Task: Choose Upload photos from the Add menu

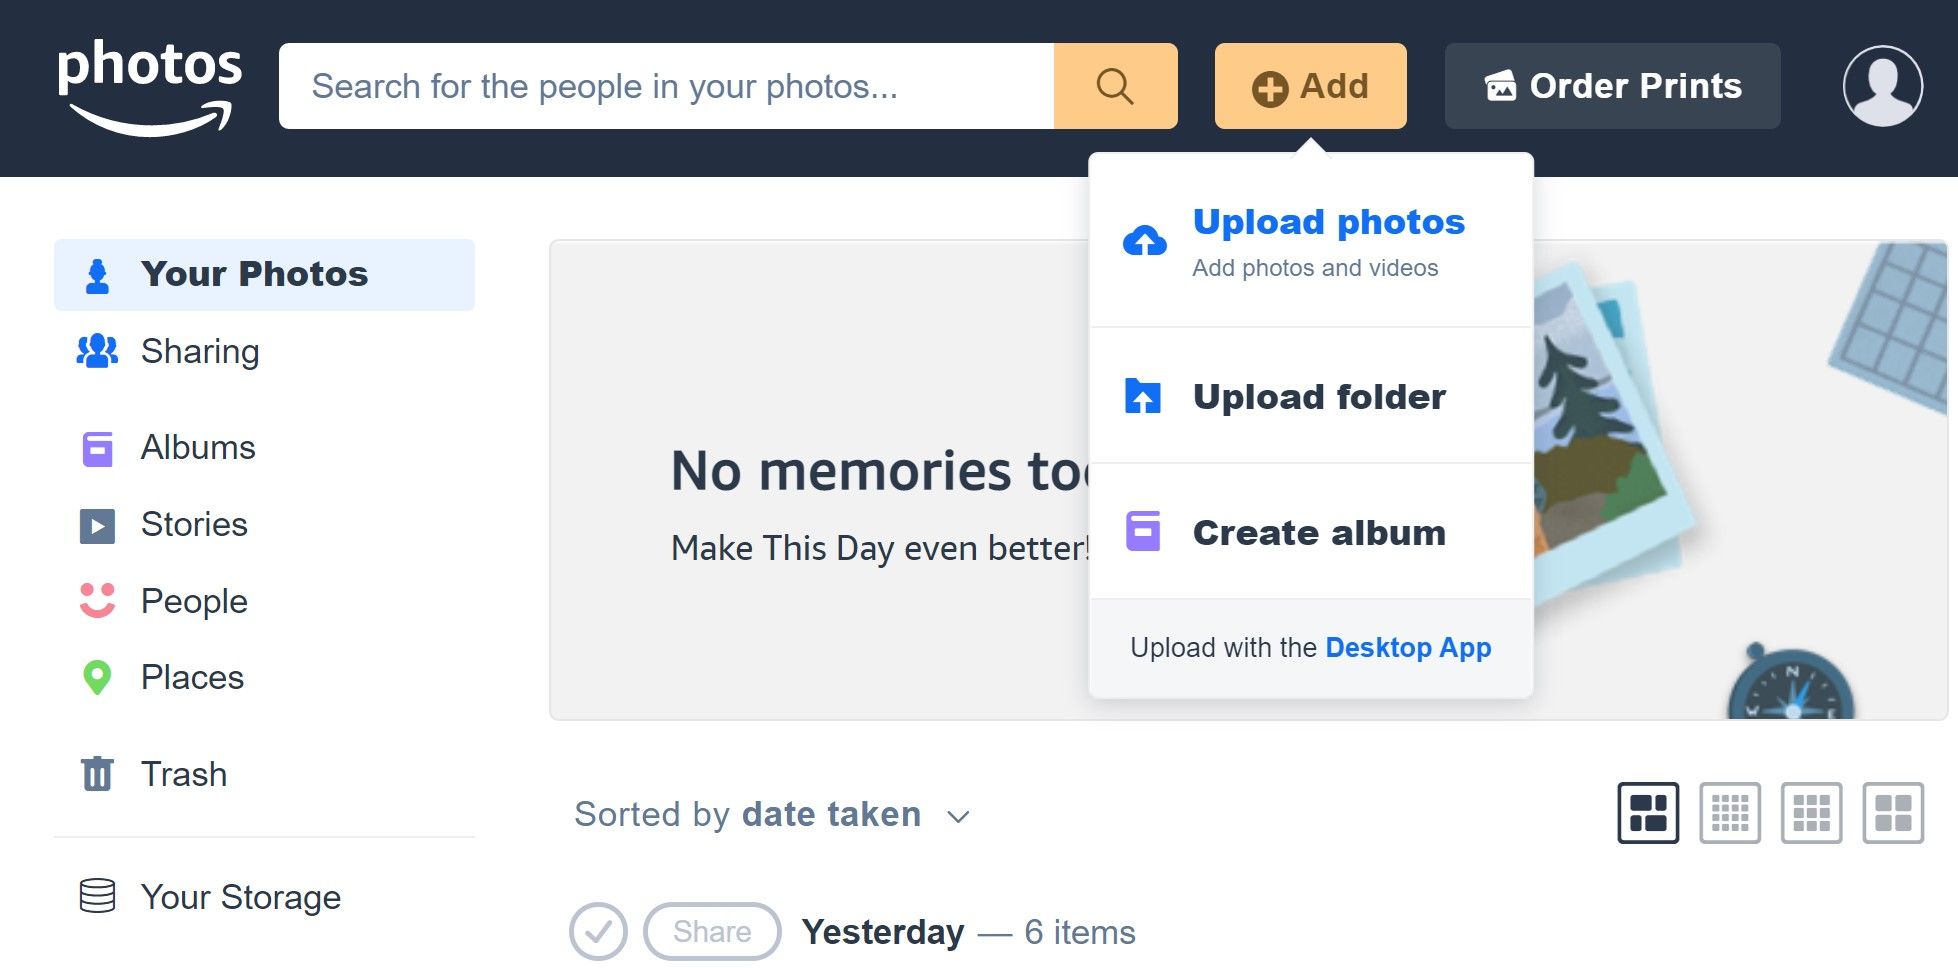Action: click(x=1328, y=222)
